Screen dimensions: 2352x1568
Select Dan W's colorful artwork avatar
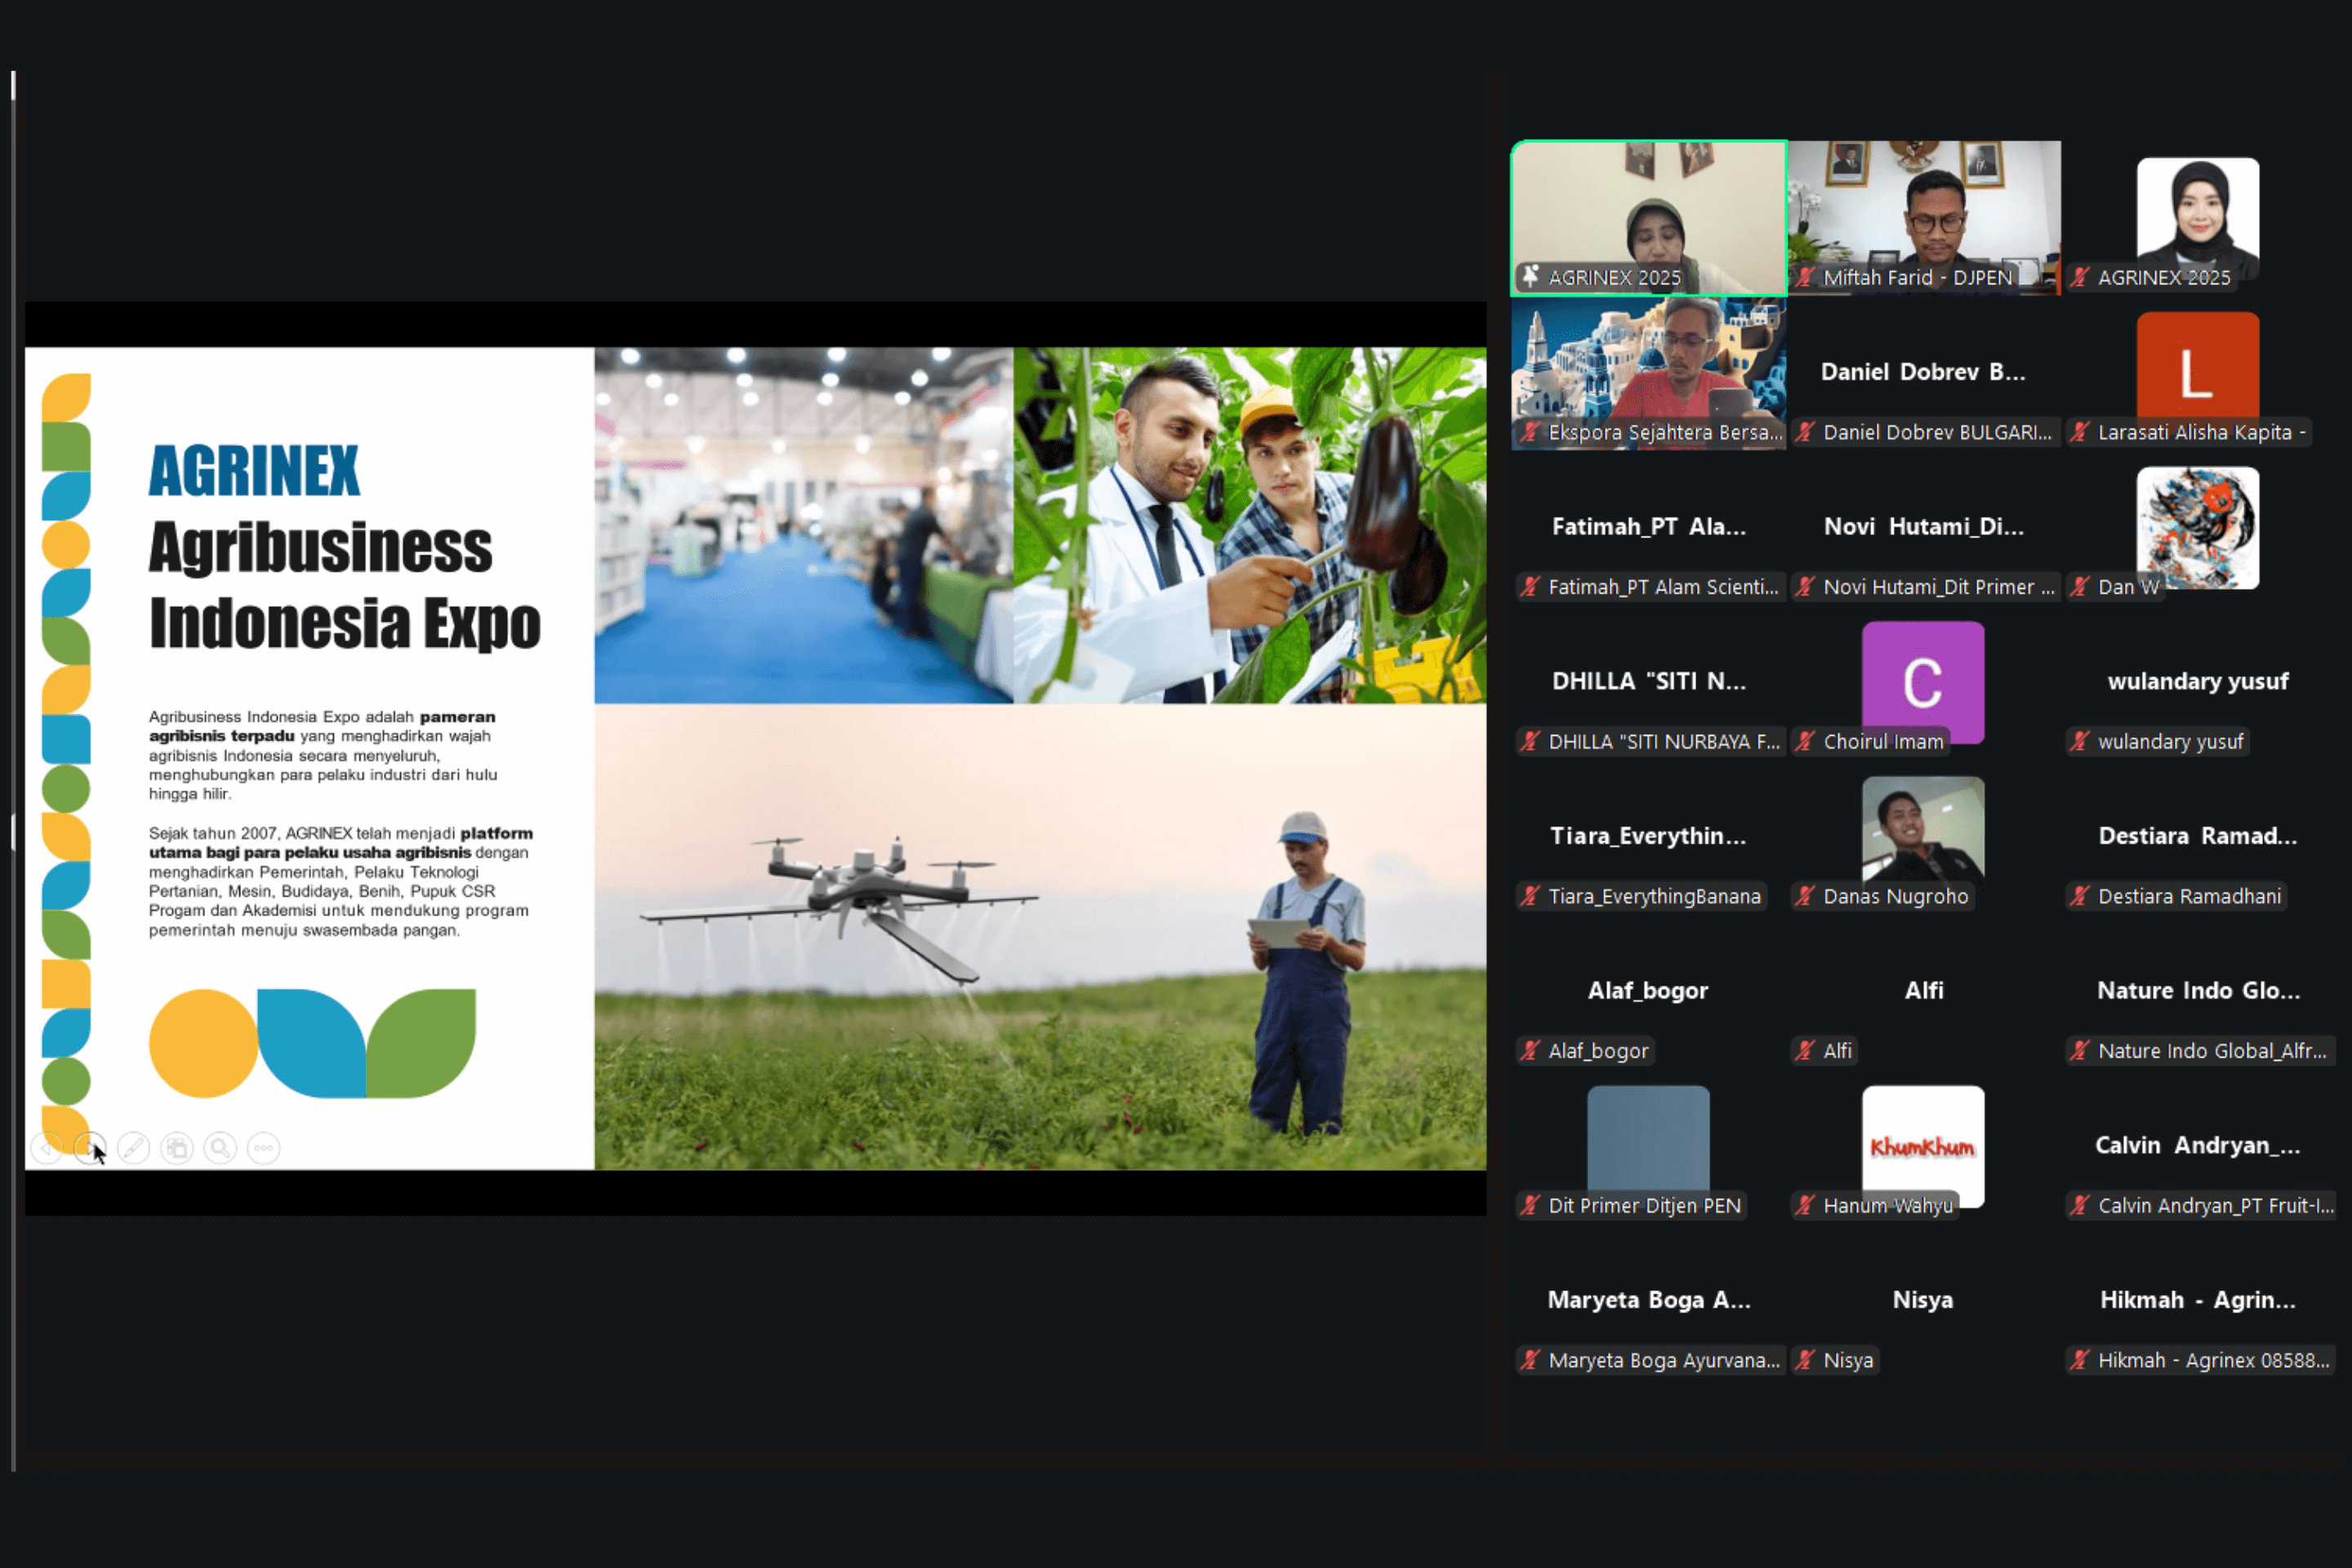[x=2198, y=527]
